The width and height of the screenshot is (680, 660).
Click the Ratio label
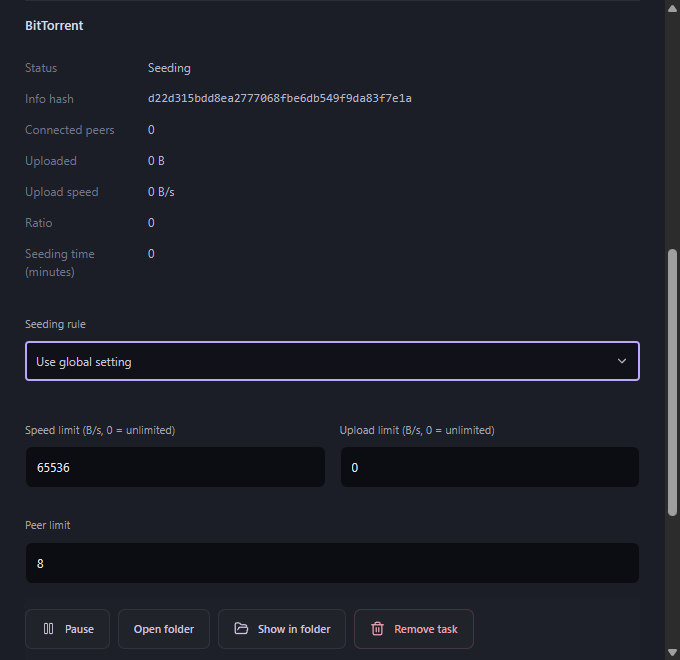(x=39, y=223)
